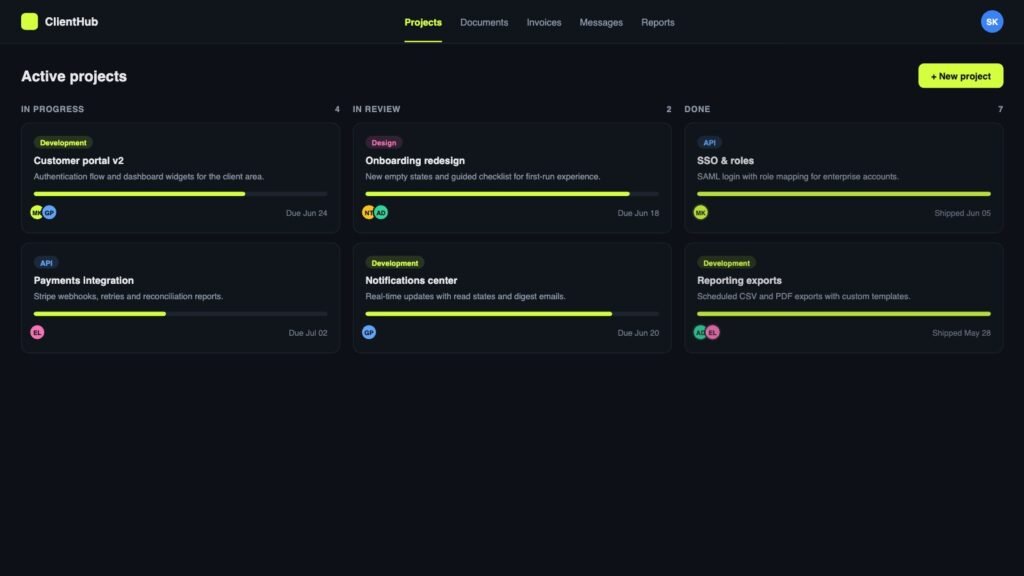Click the Shipped May 28 date
The height and width of the screenshot is (576, 1024).
(x=961, y=333)
